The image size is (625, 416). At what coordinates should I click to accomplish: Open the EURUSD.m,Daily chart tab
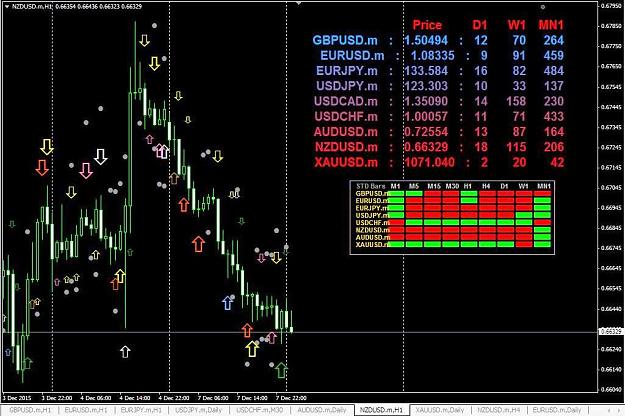tap(556, 410)
